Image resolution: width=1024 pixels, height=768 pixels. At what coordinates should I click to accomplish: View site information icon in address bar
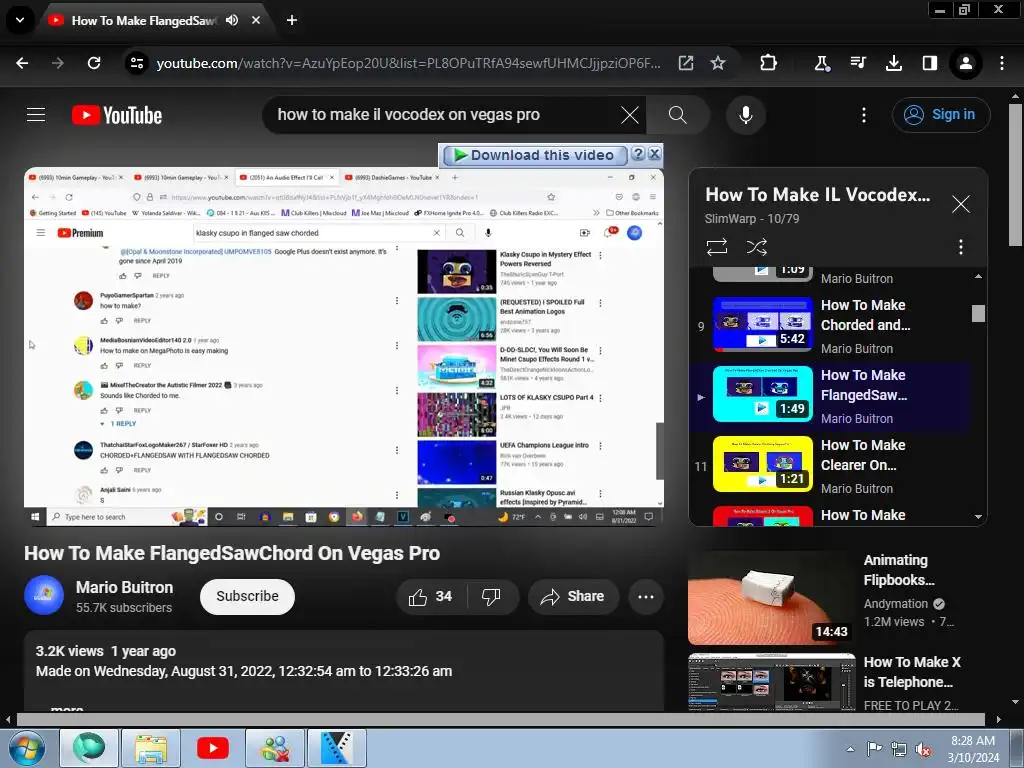coord(137,63)
